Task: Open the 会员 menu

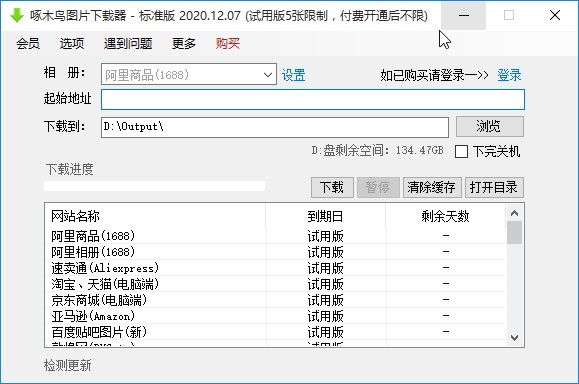Action: tap(28, 44)
